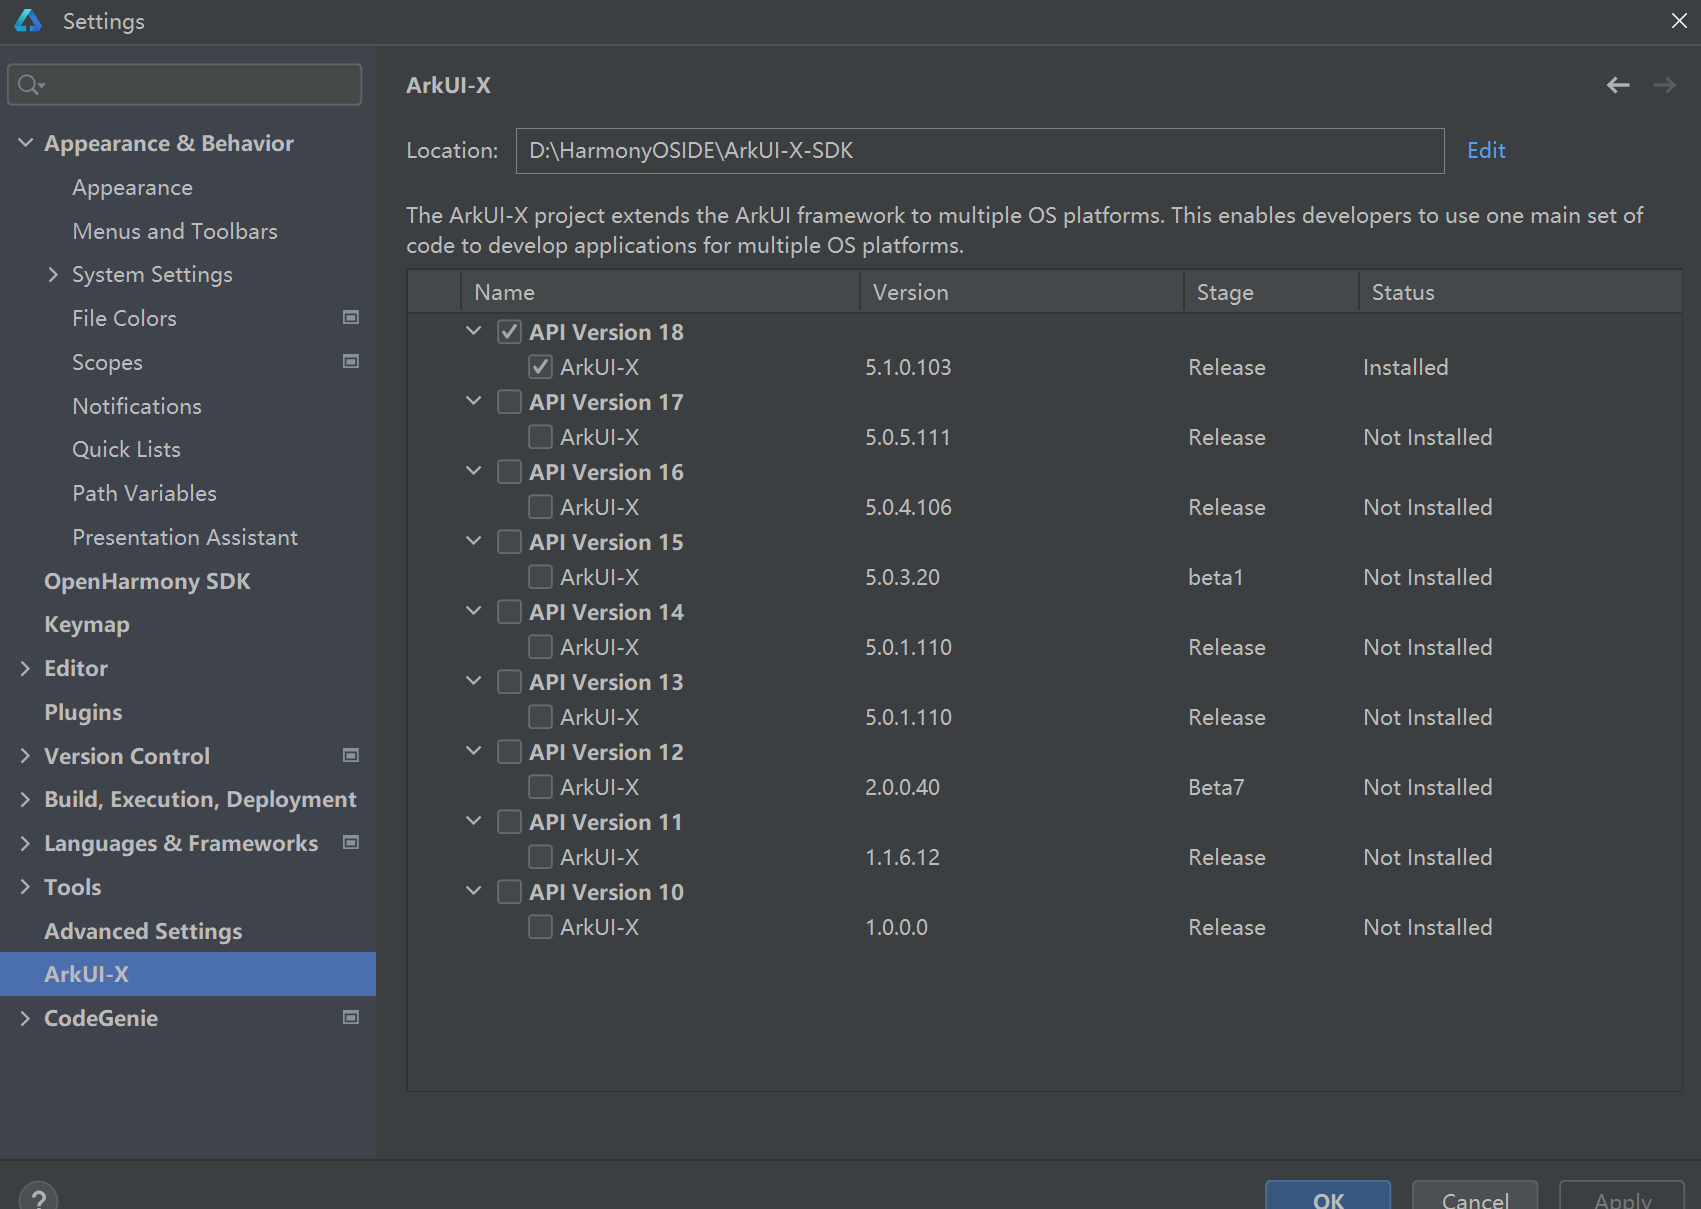
Task: Collapse Appearance & Behavior section
Action: pos(26,143)
